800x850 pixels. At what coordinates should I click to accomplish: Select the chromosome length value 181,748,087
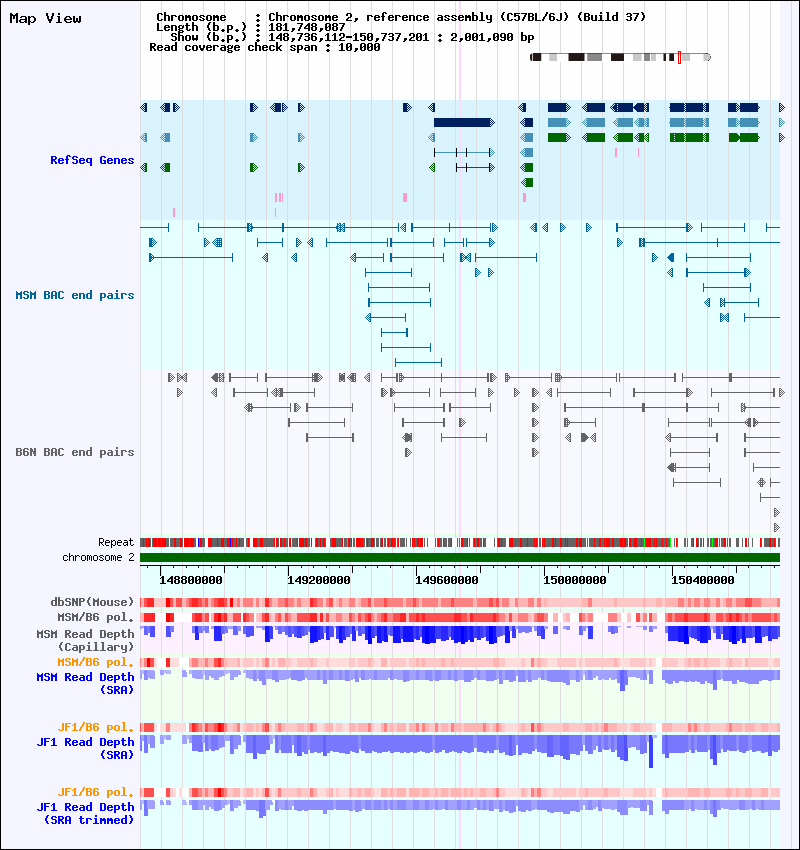click(x=307, y=27)
